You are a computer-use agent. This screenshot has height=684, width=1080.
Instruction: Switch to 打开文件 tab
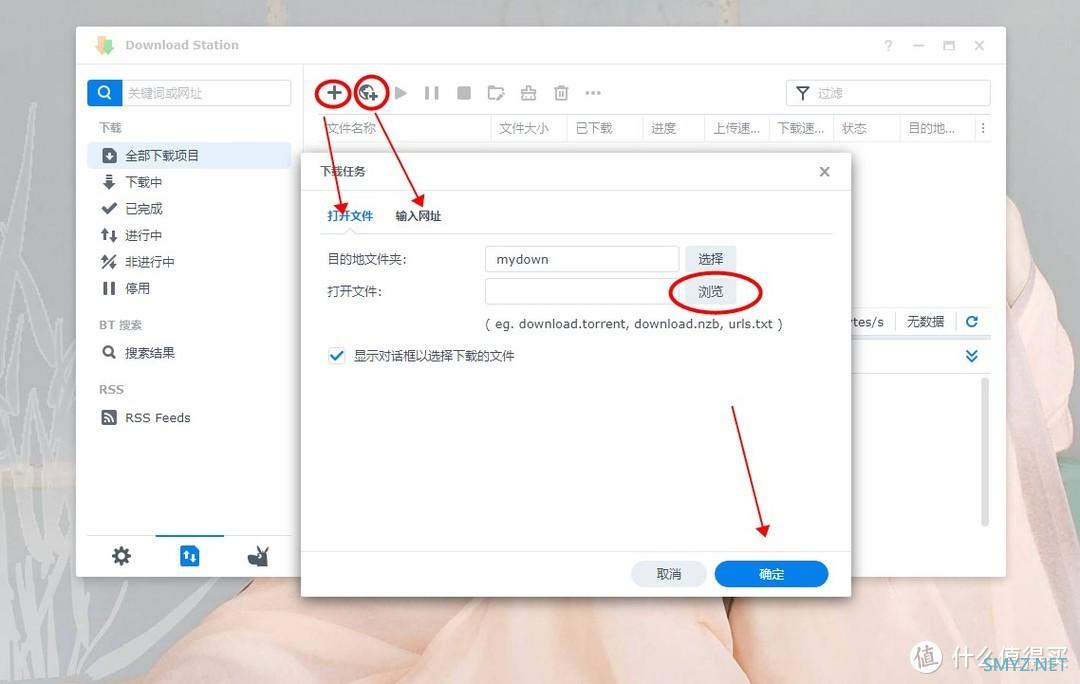(x=350, y=216)
